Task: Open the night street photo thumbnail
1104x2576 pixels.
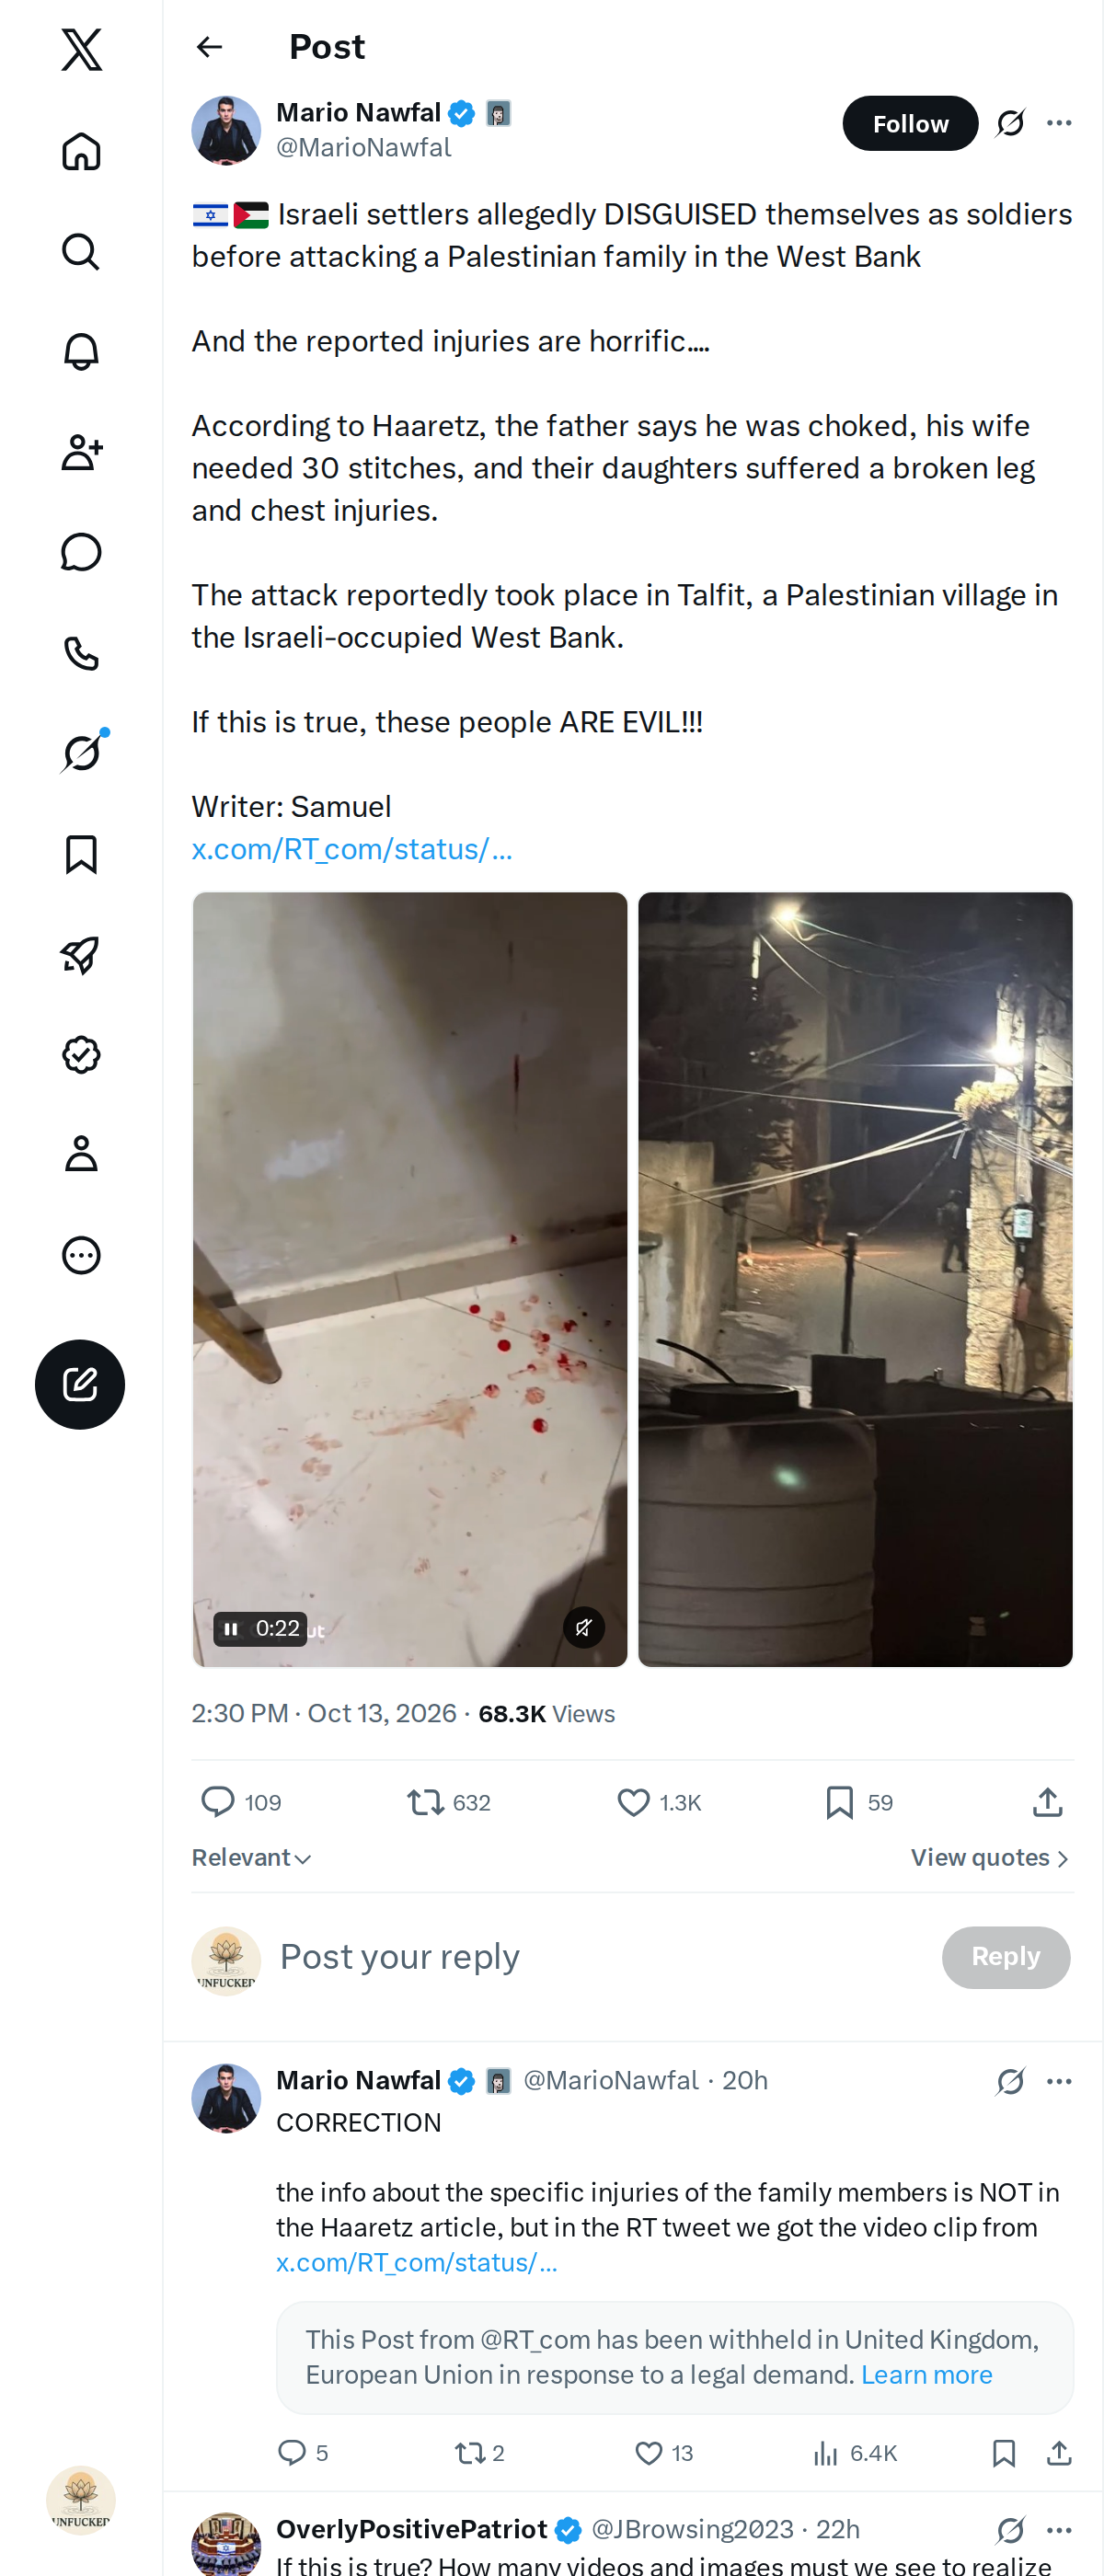Action: tap(855, 1279)
